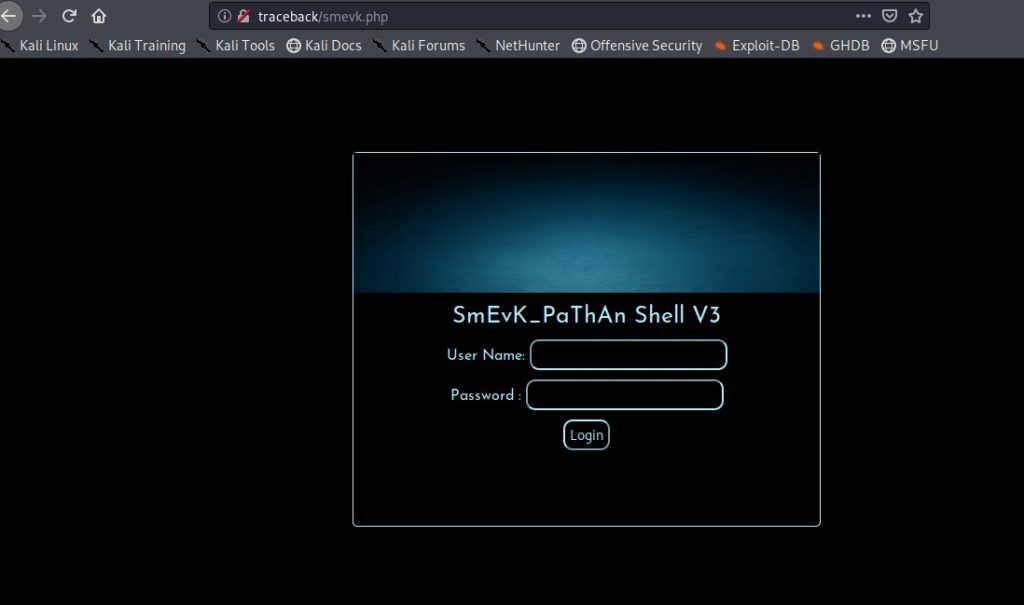Click the insecure connection padlock icon
The height and width of the screenshot is (605, 1024).
tap(244, 16)
